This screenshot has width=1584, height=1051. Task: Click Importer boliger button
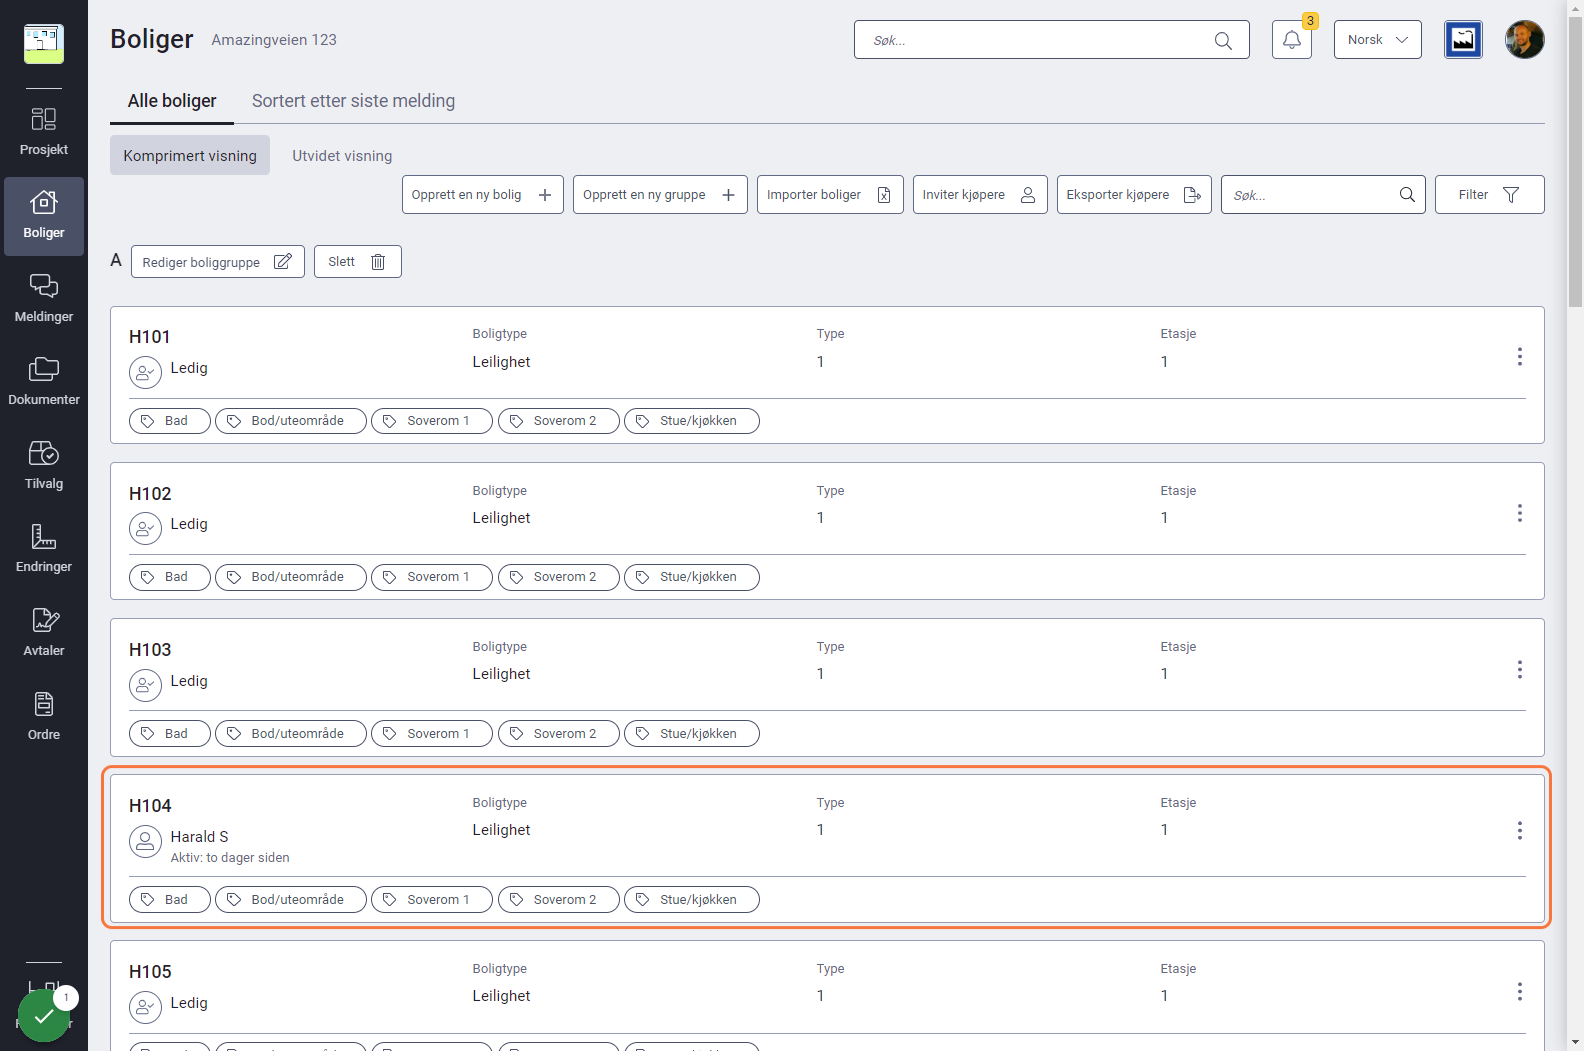pyautogui.click(x=830, y=195)
